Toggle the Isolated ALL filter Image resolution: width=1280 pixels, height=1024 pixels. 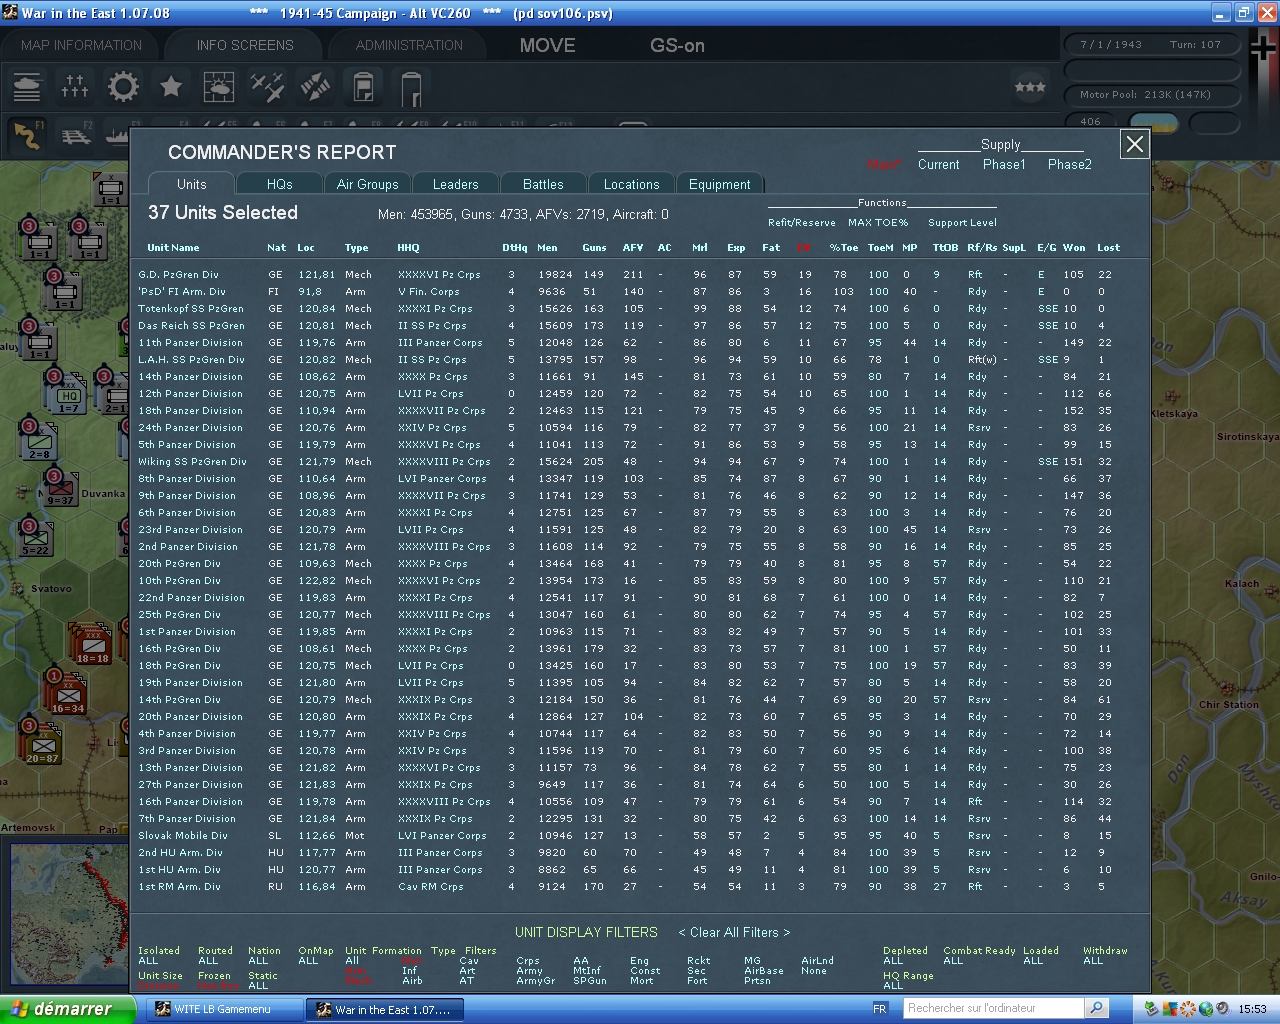[x=148, y=961]
